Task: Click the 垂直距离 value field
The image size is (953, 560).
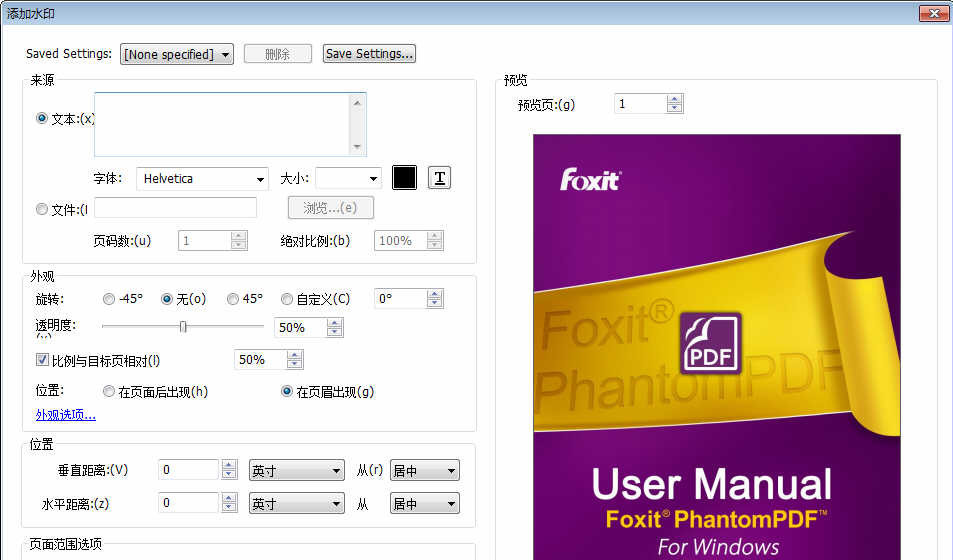Action: (189, 470)
